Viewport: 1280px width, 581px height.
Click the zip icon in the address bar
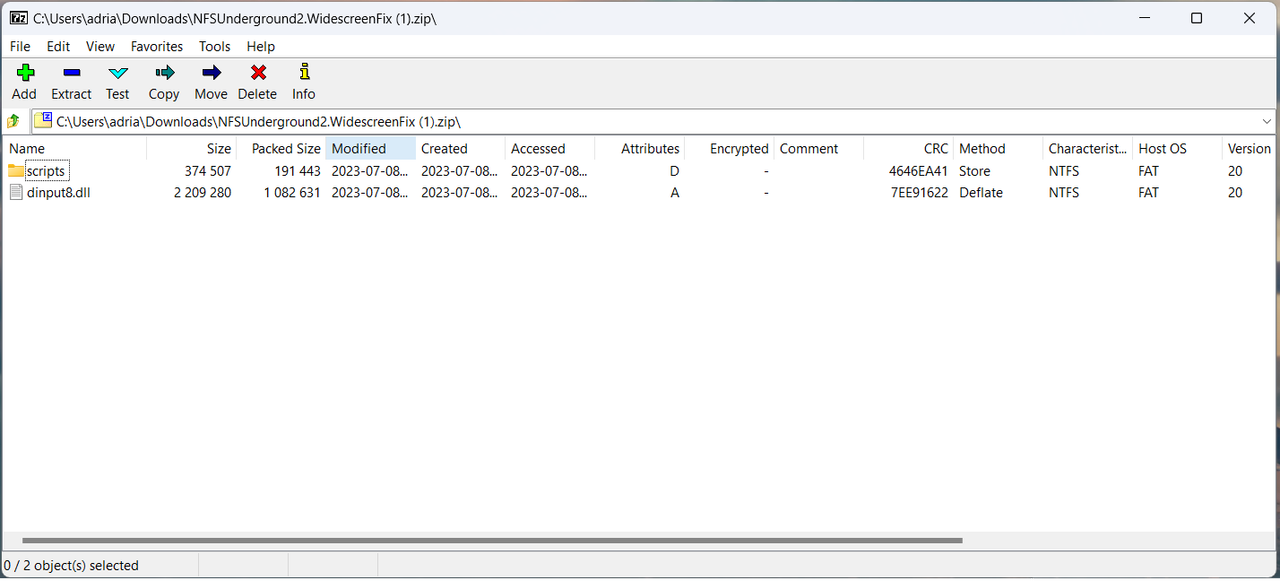(43, 121)
